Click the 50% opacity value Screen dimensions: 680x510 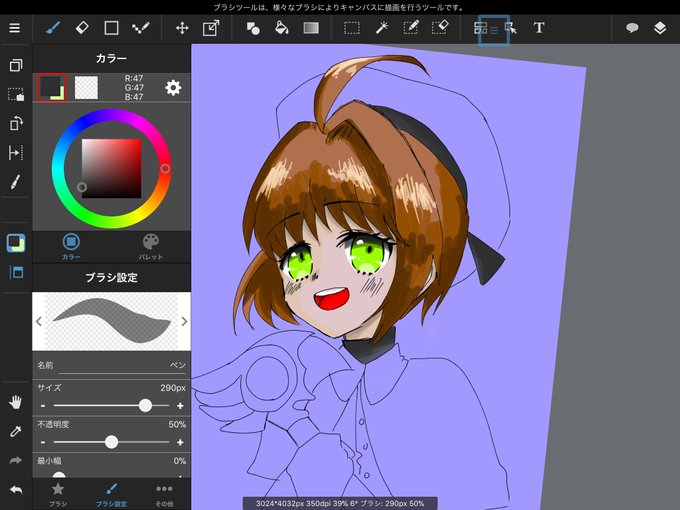[x=177, y=424]
